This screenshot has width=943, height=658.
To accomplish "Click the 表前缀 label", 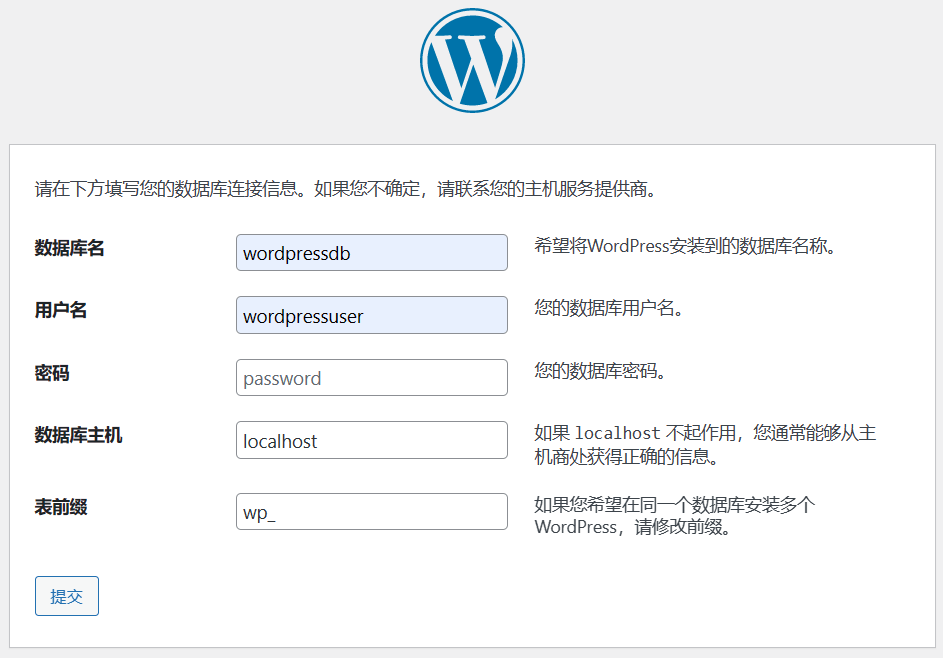I will 61,507.
